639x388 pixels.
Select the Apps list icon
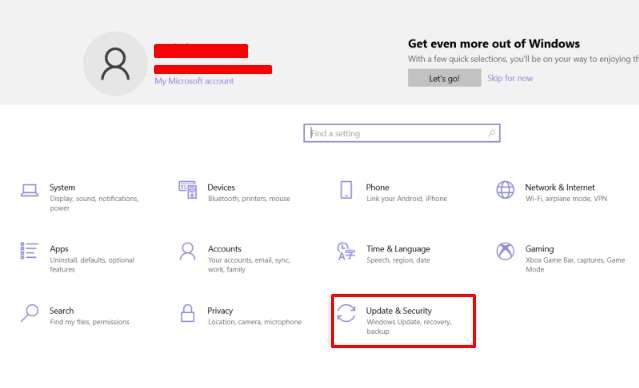[29, 251]
